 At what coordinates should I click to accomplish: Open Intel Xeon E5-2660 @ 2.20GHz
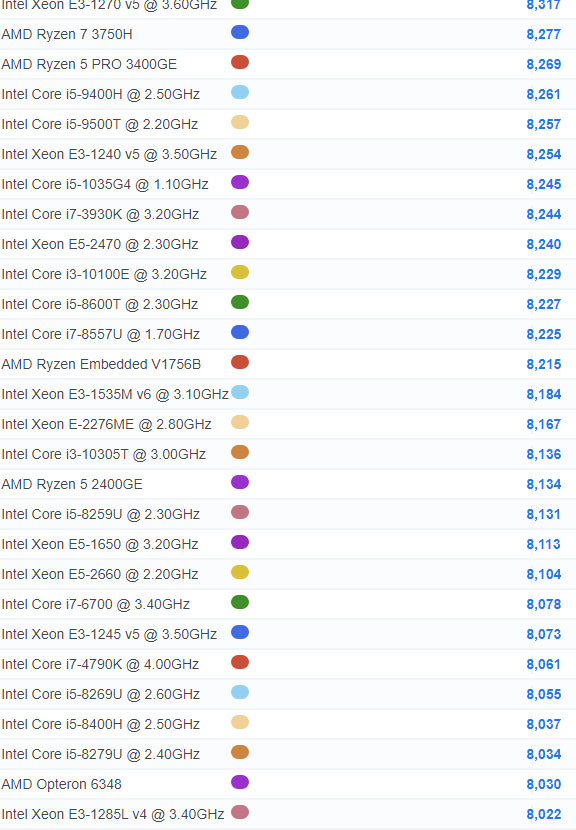(x=100, y=574)
